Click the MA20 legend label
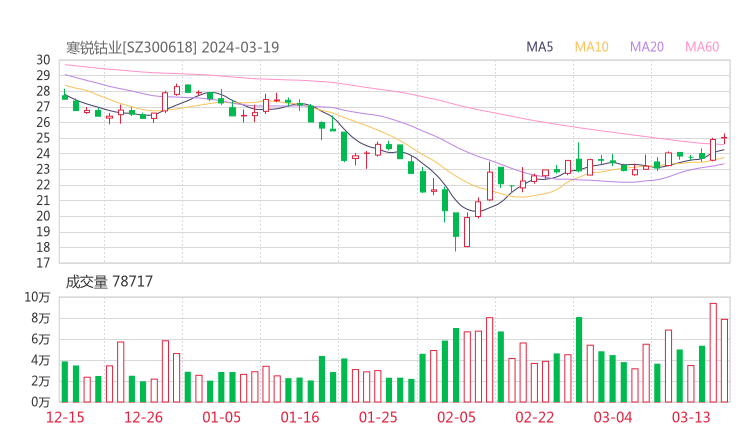 pyautogui.click(x=647, y=47)
